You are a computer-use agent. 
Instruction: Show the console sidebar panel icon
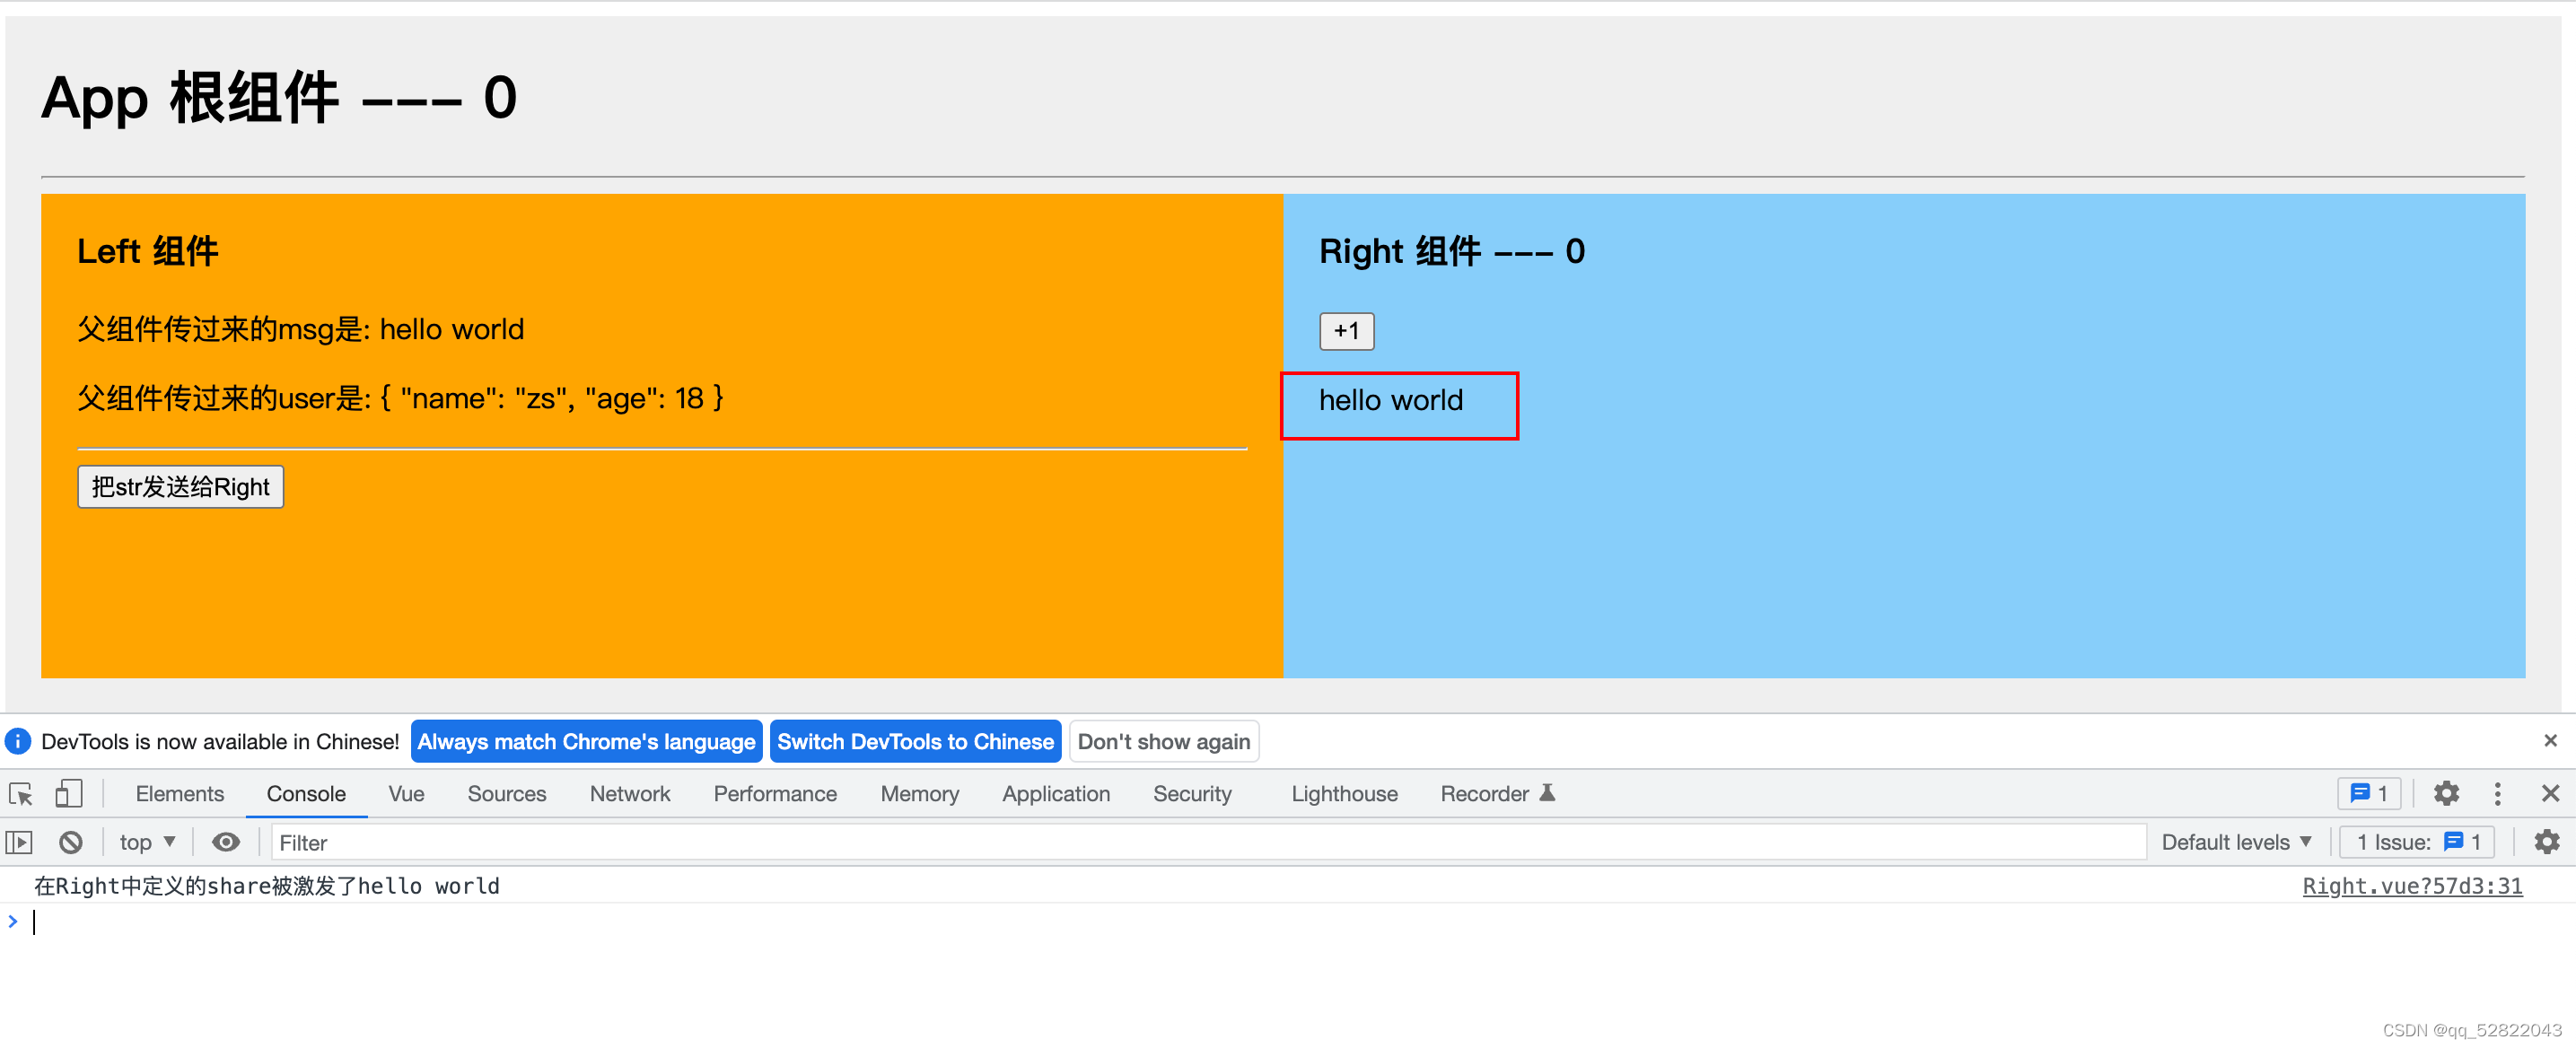(x=19, y=843)
